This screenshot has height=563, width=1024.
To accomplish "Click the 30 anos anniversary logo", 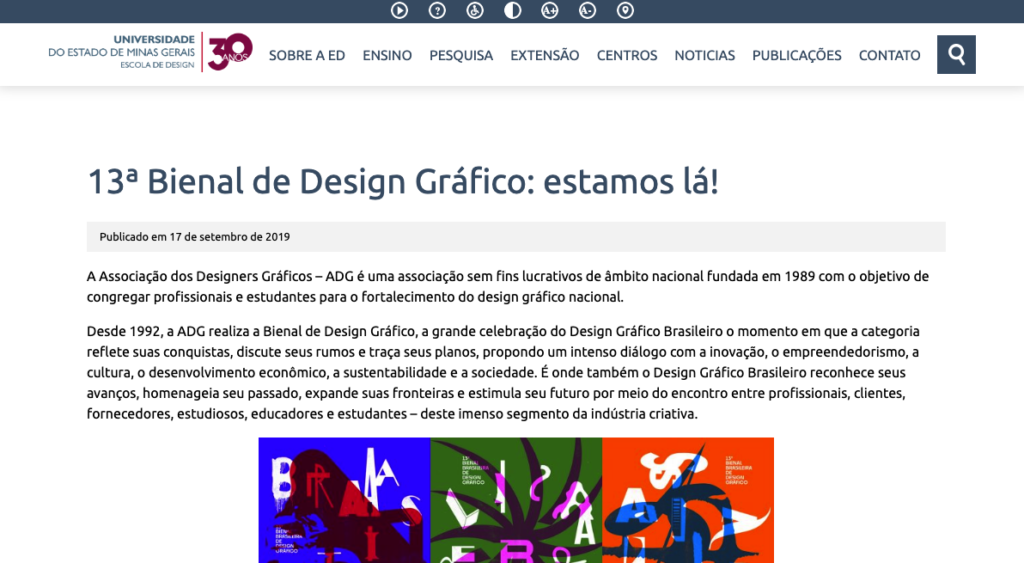I will [230, 52].
